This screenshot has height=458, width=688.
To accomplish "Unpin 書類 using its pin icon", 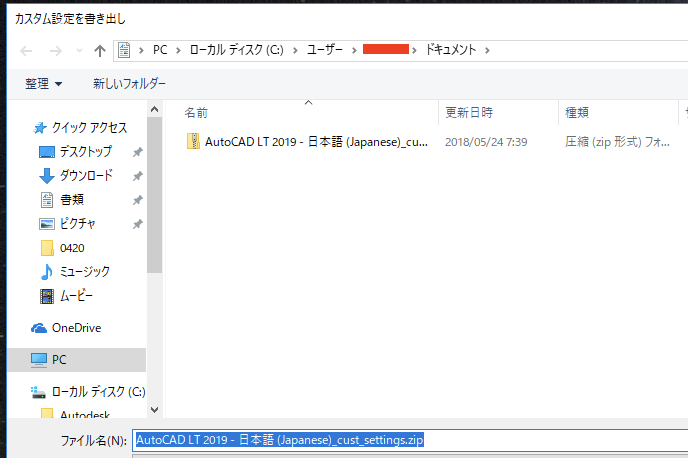I will point(138,200).
